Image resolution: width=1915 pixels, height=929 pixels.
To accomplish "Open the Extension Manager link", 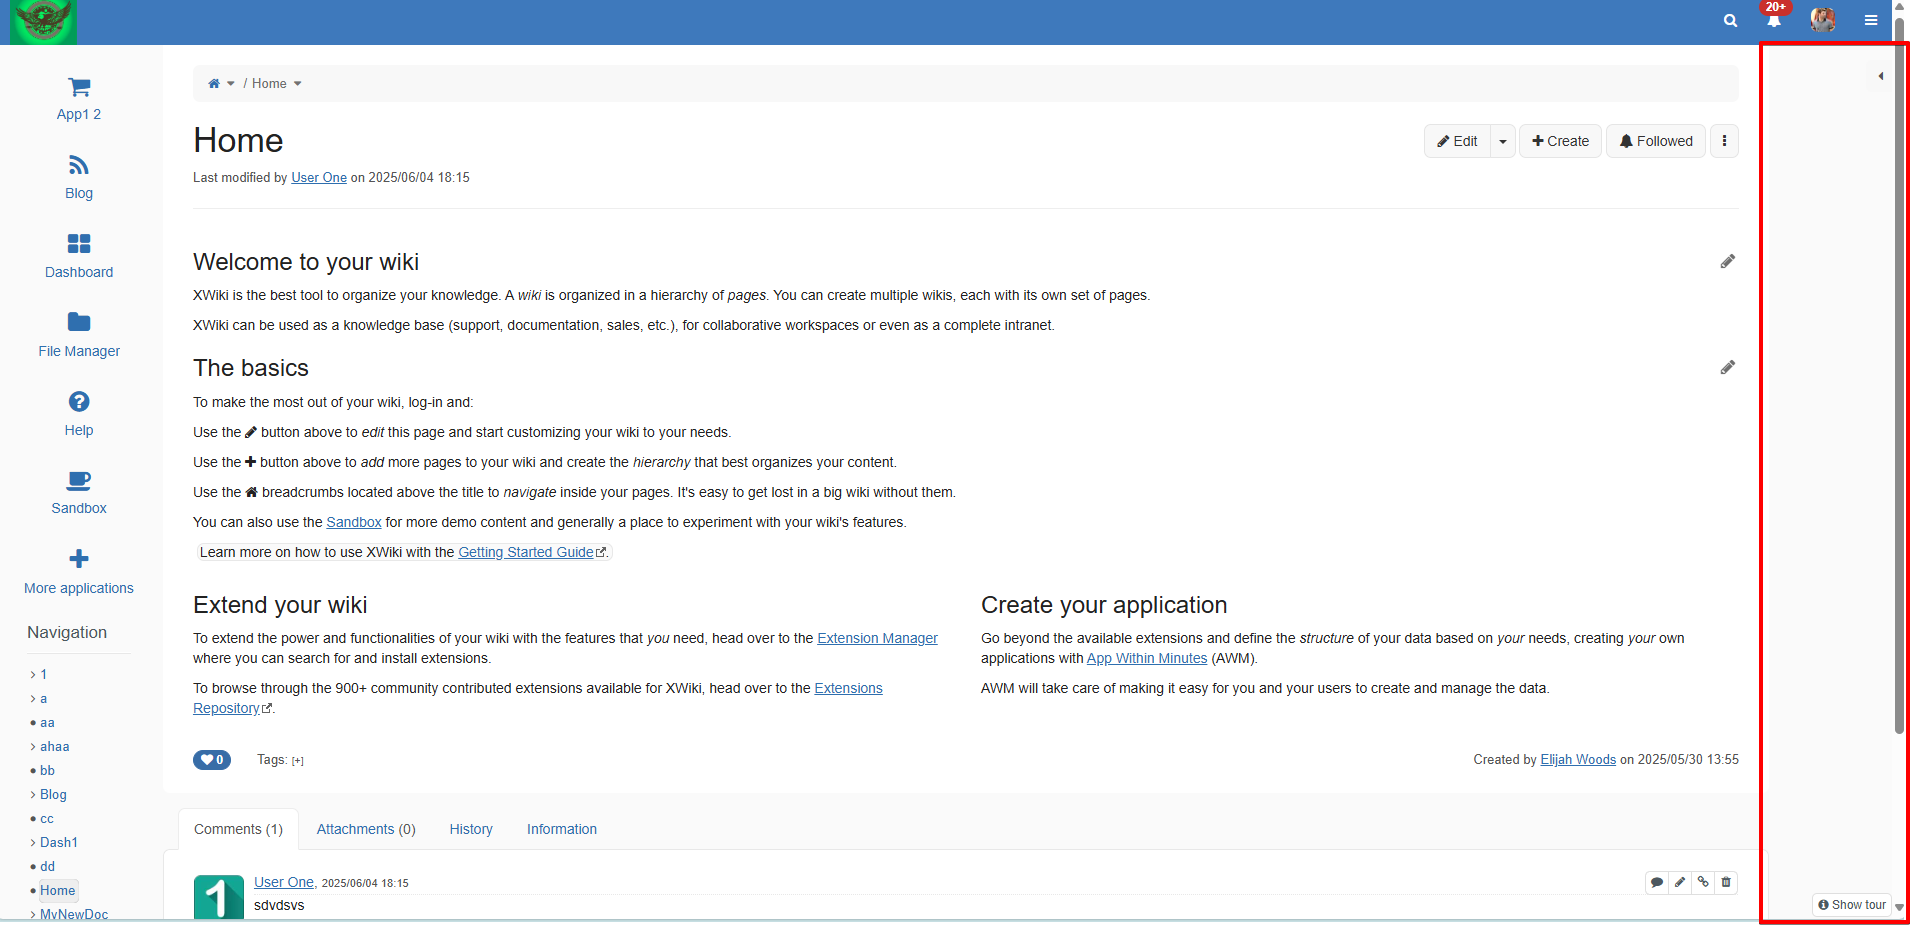I will [x=877, y=638].
